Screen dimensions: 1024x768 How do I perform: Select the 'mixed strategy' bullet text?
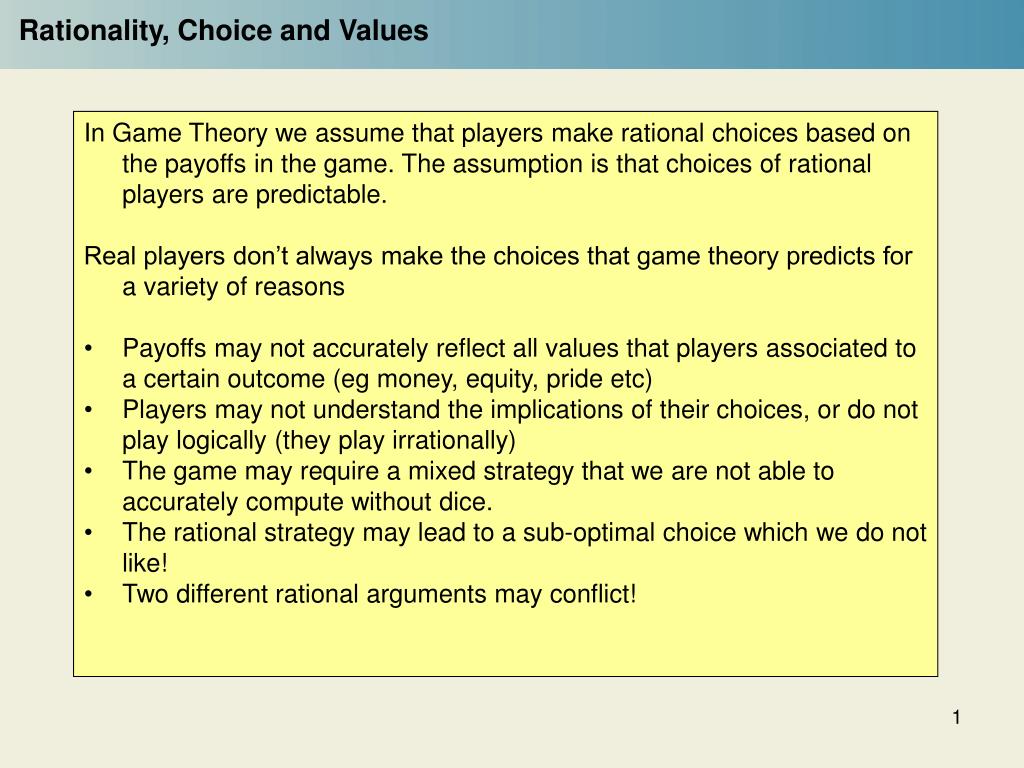coord(478,487)
